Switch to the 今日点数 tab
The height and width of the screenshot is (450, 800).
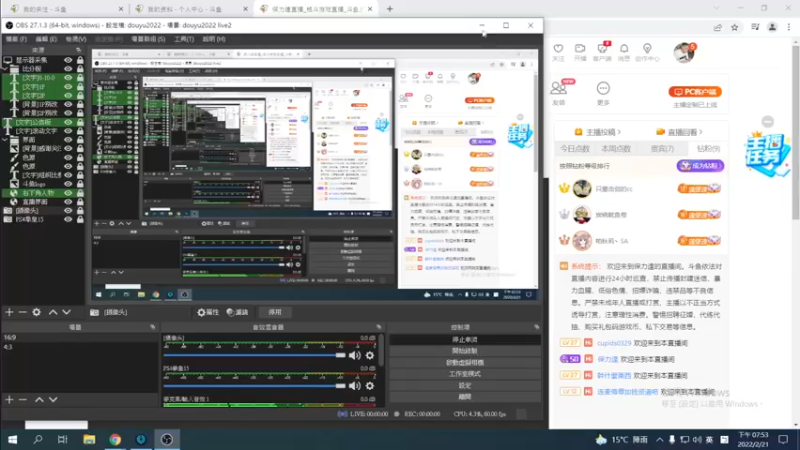pyautogui.click(x=575, y=149)
